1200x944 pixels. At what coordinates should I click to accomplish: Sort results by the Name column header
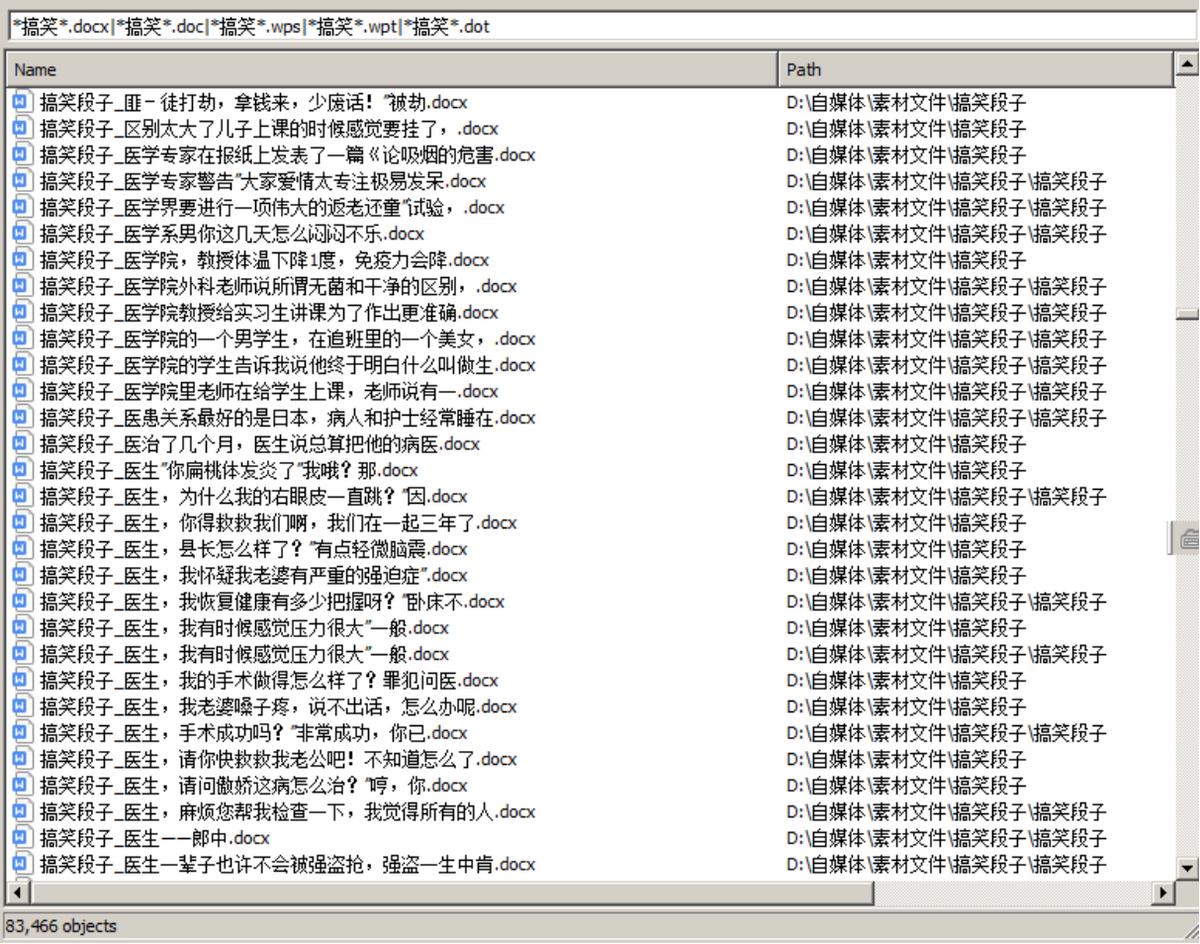coord(393,70)
